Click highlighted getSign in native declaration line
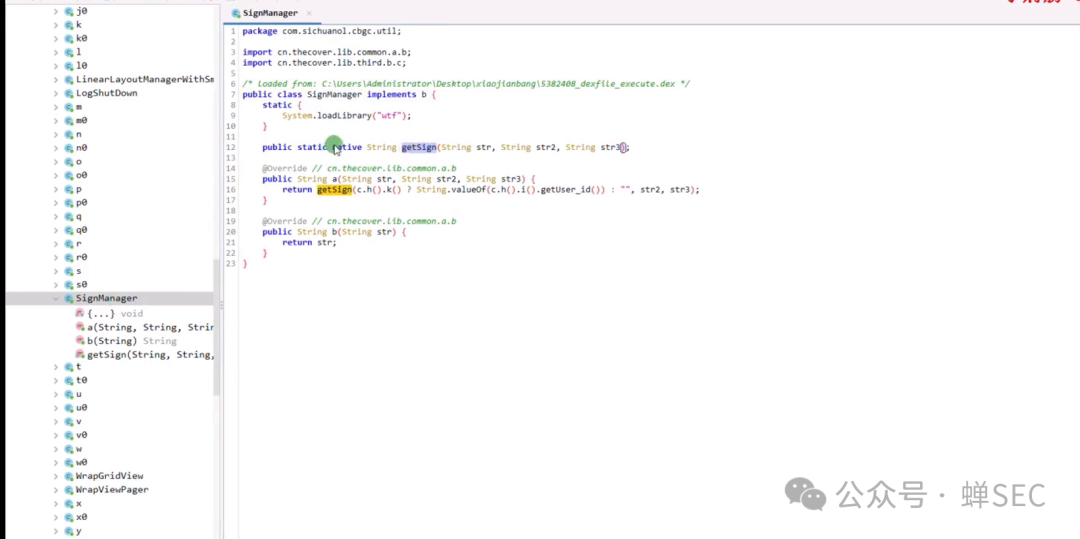 coord(419,147)
